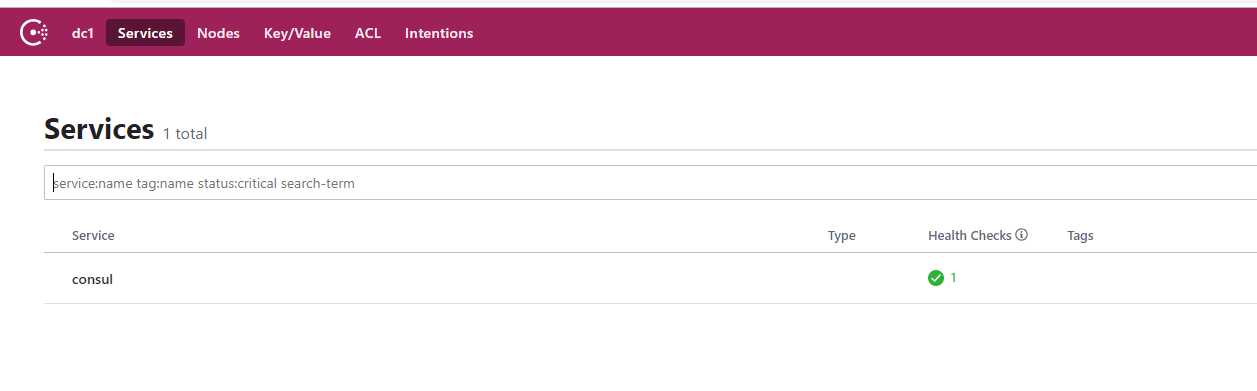1257x391 pixels.
Task: Click the Services page heading
Action: [x=99, y=129]
